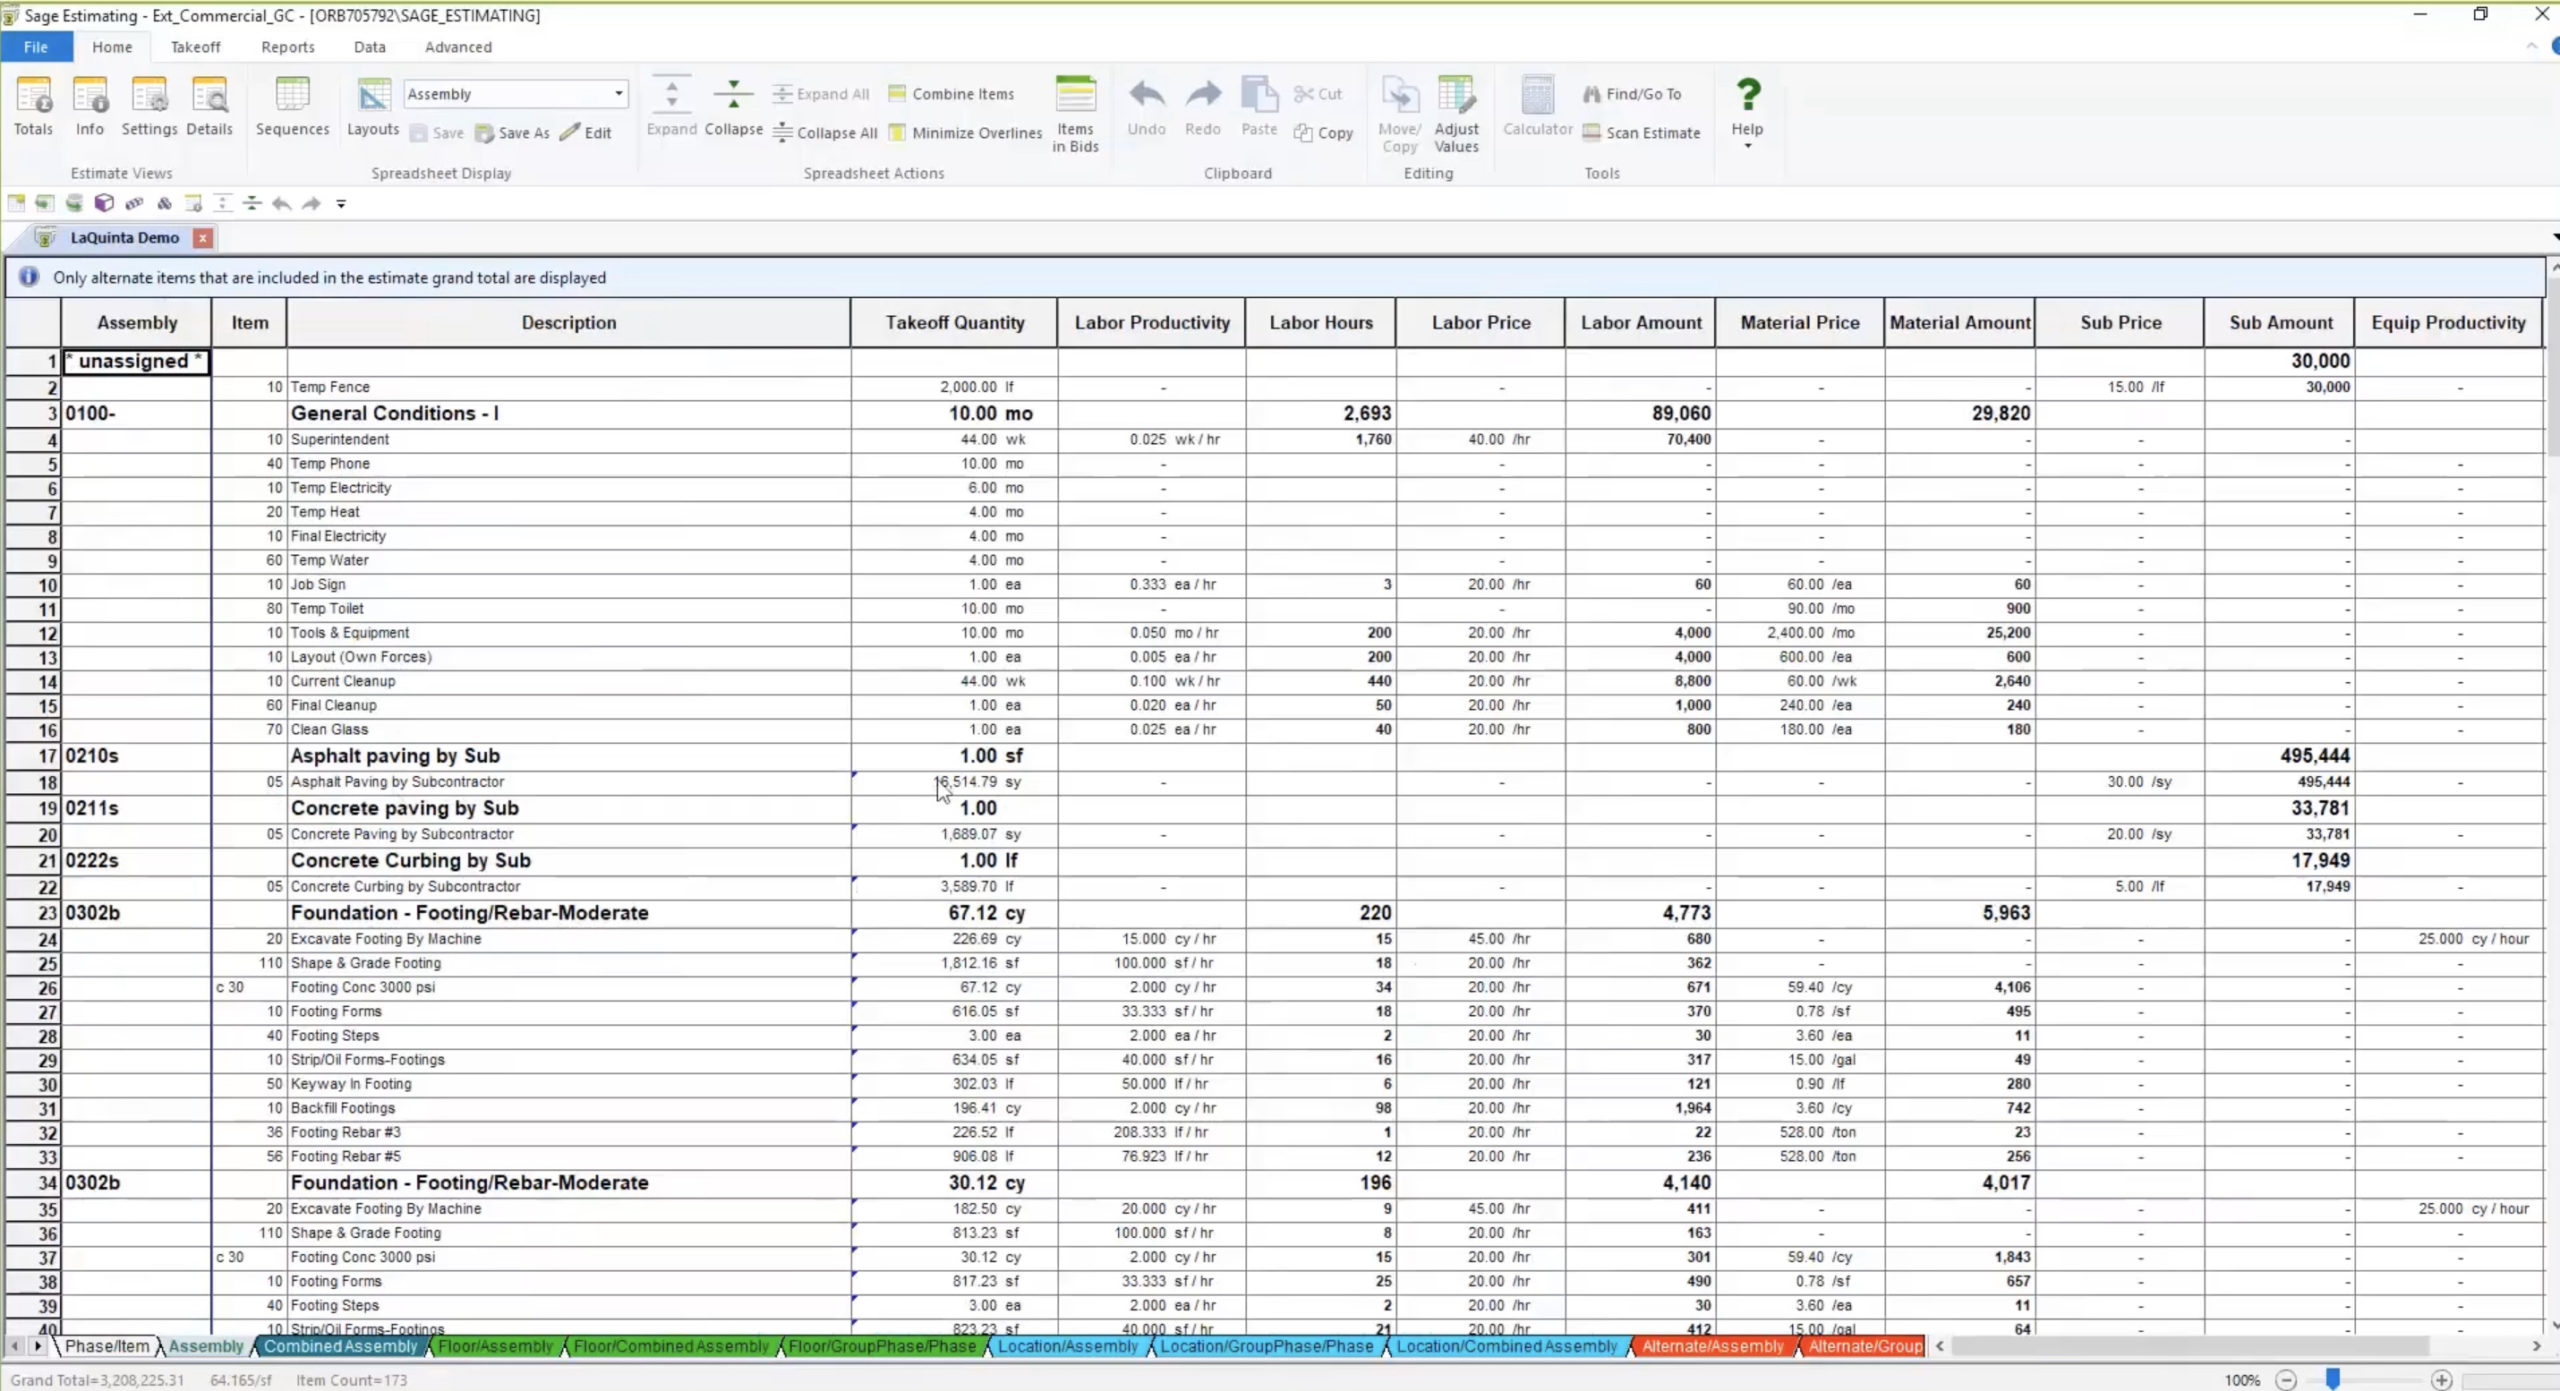Click the quick access toolbar overflow arrow
Image resolution: width=2560 pixels, height=1391 pixels.
tap(340, 203)
